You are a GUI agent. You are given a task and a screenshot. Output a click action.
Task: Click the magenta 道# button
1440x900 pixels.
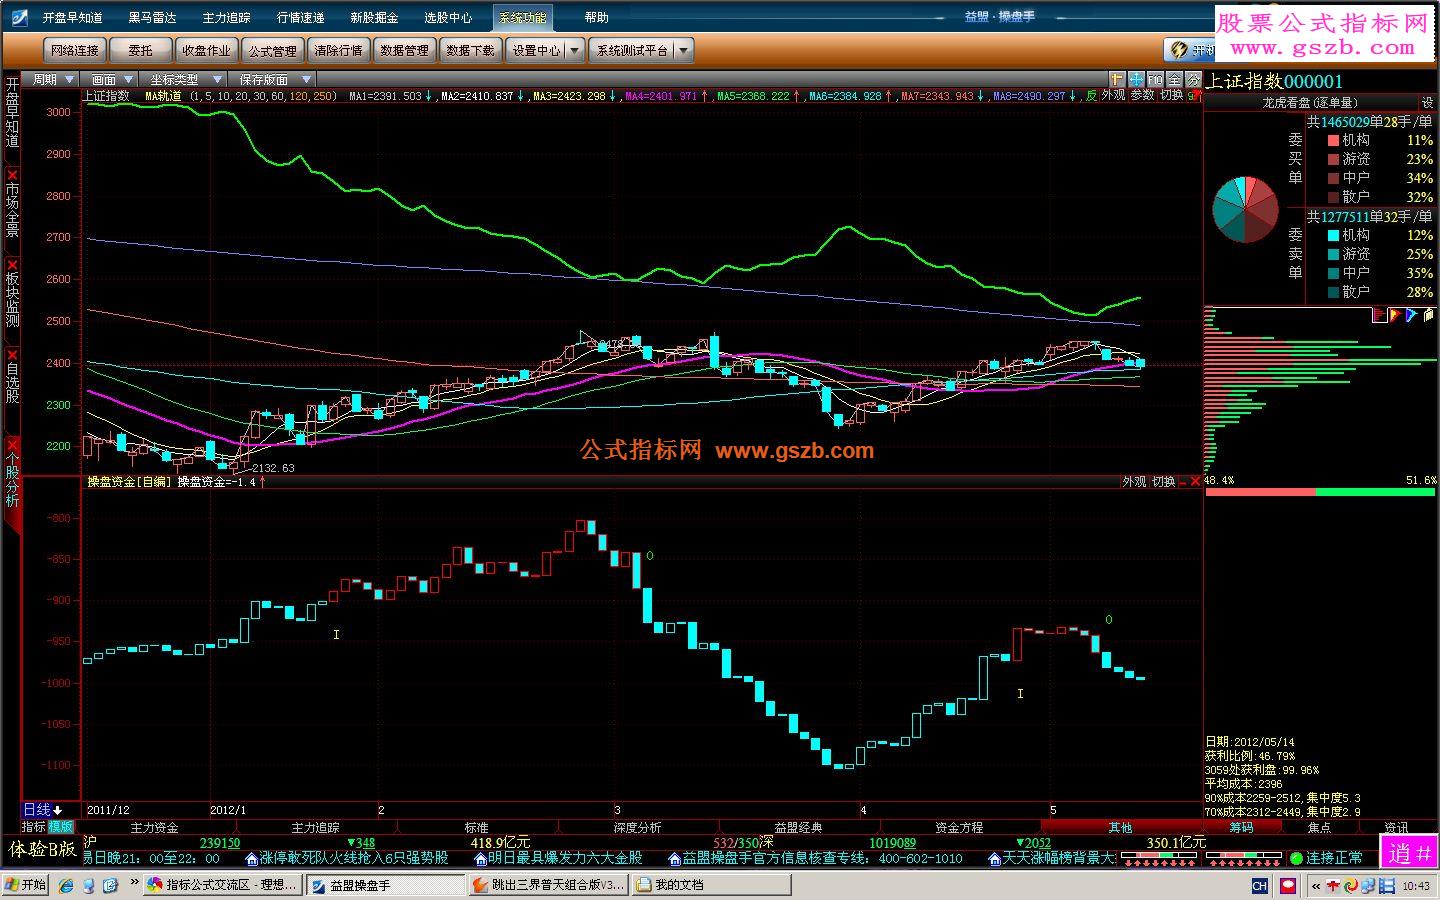[1410, 853]
